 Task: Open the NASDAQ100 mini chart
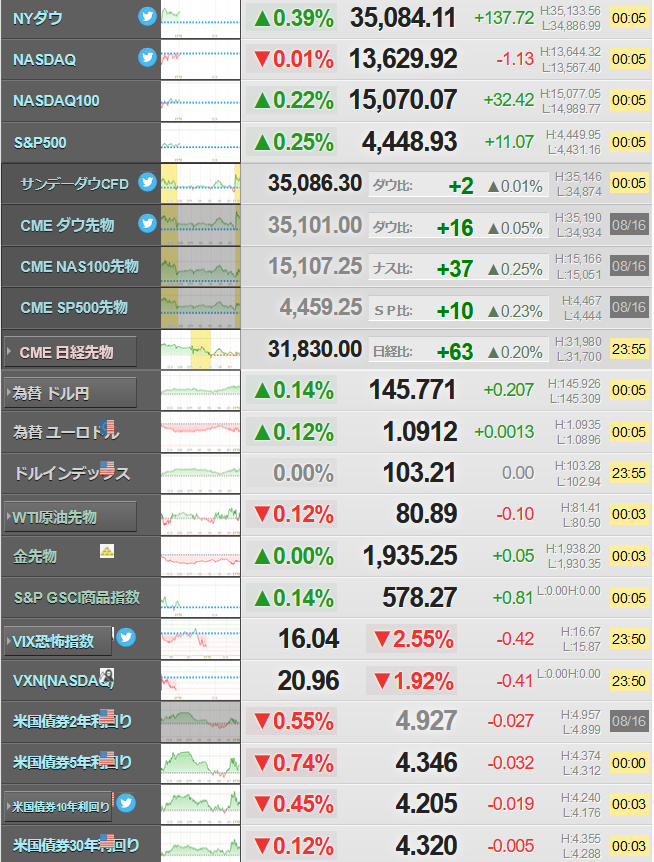201,101
